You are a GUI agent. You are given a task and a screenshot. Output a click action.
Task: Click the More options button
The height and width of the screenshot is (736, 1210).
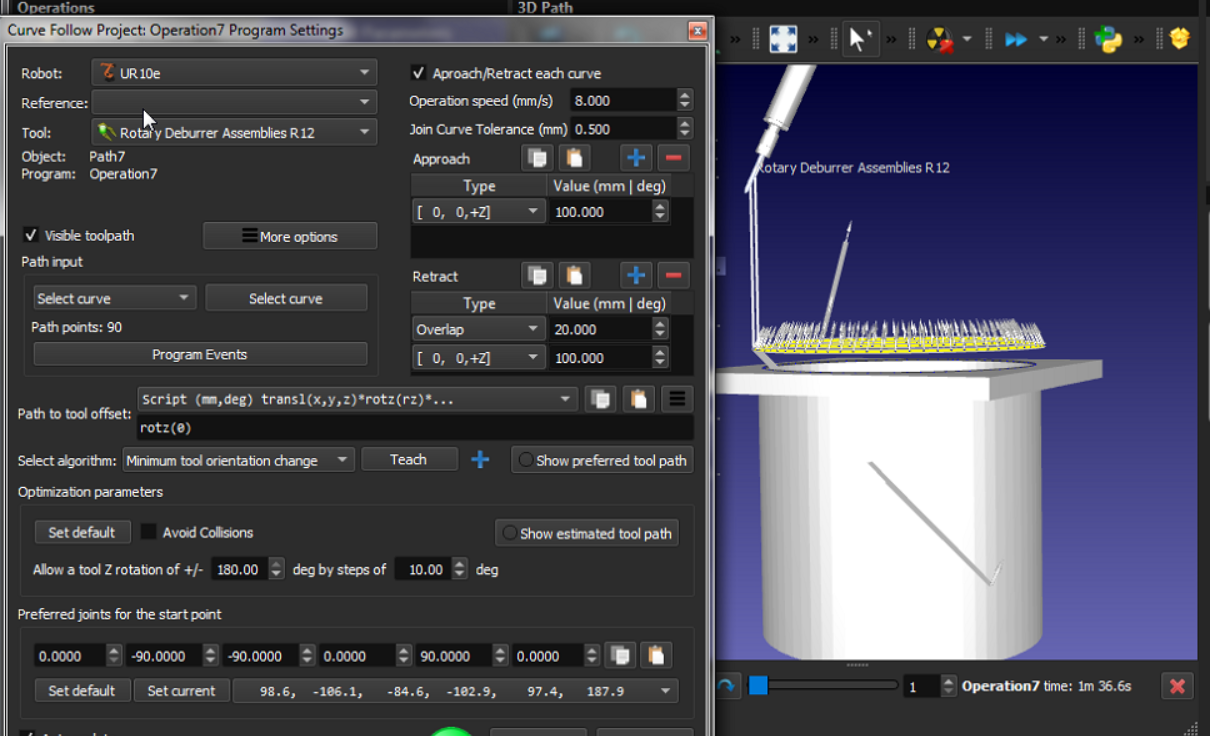coord(290,236)
